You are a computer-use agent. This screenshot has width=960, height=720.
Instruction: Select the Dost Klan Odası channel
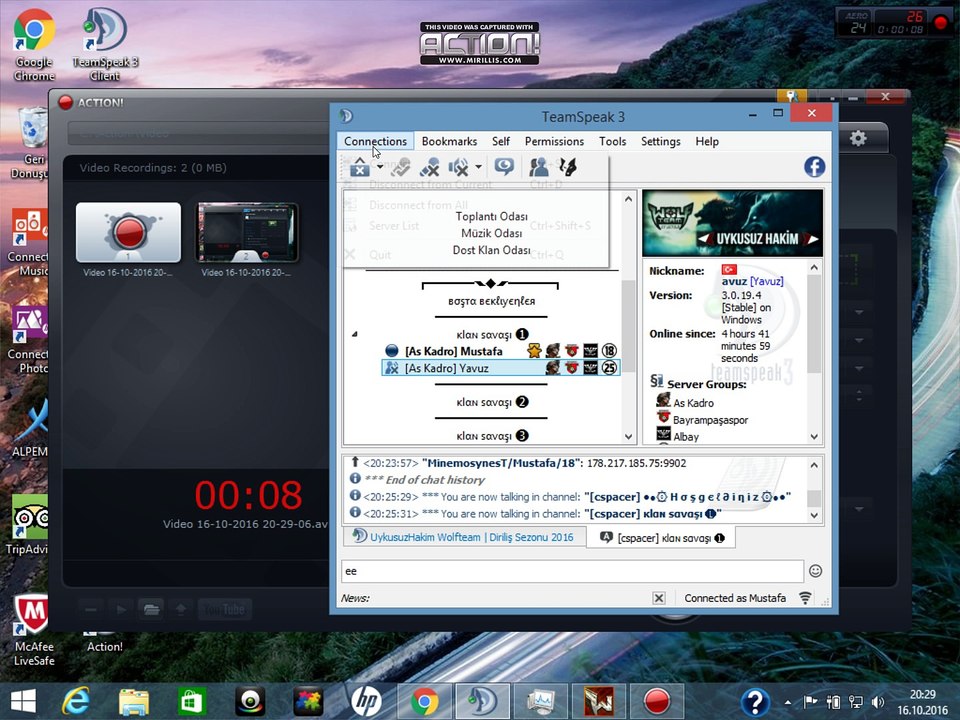491,250
